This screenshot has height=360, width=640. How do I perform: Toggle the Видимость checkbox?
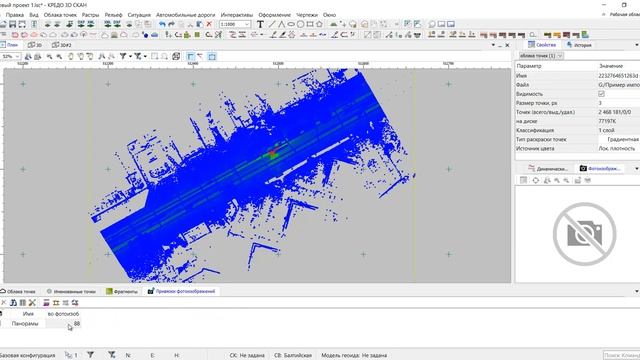pos(601,94)
